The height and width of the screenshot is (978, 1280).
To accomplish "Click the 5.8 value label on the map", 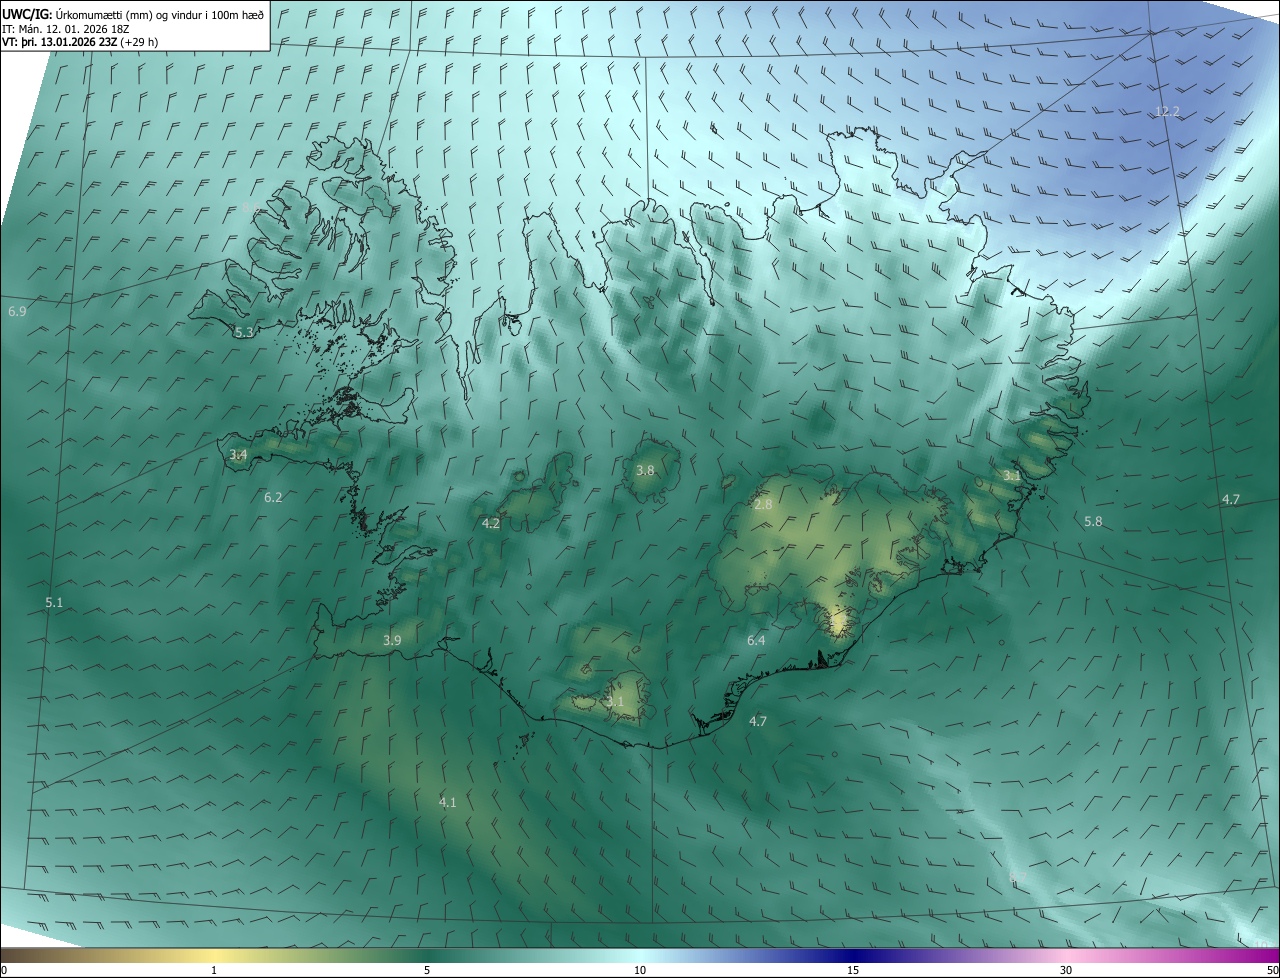I will click(1093, 521).
